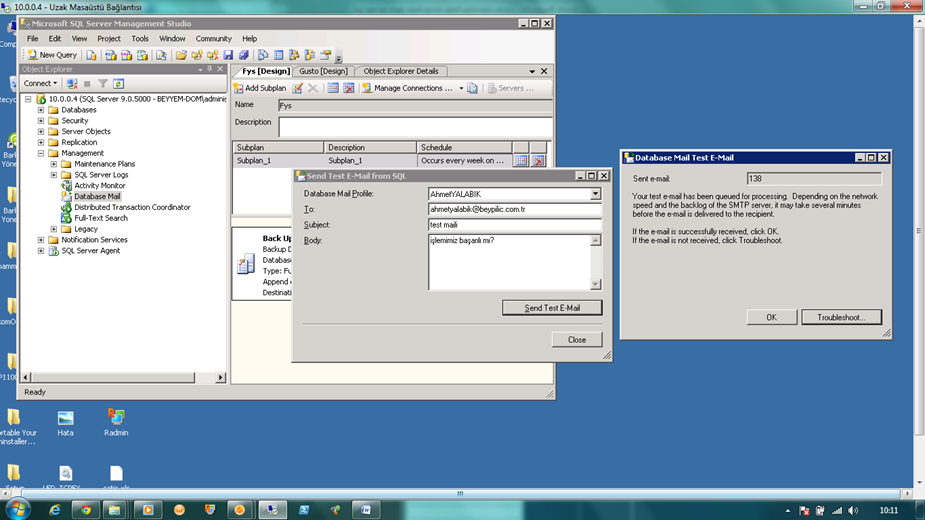Collapse the Management tree node

tap(41, 153)
